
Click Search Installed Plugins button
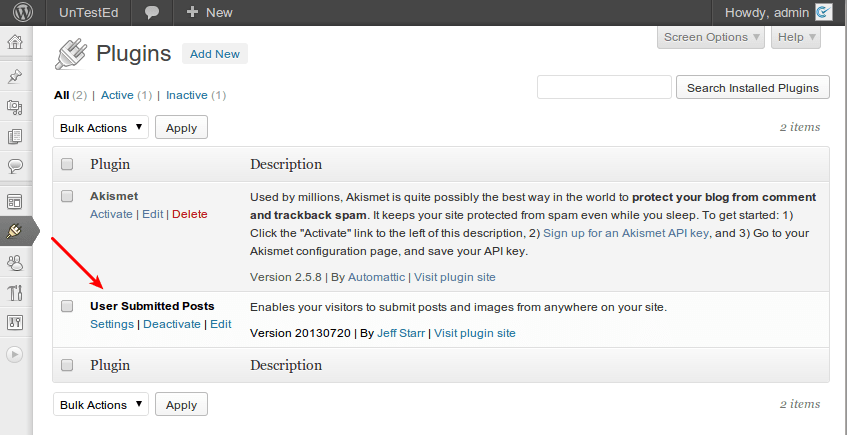click(753, 88)
